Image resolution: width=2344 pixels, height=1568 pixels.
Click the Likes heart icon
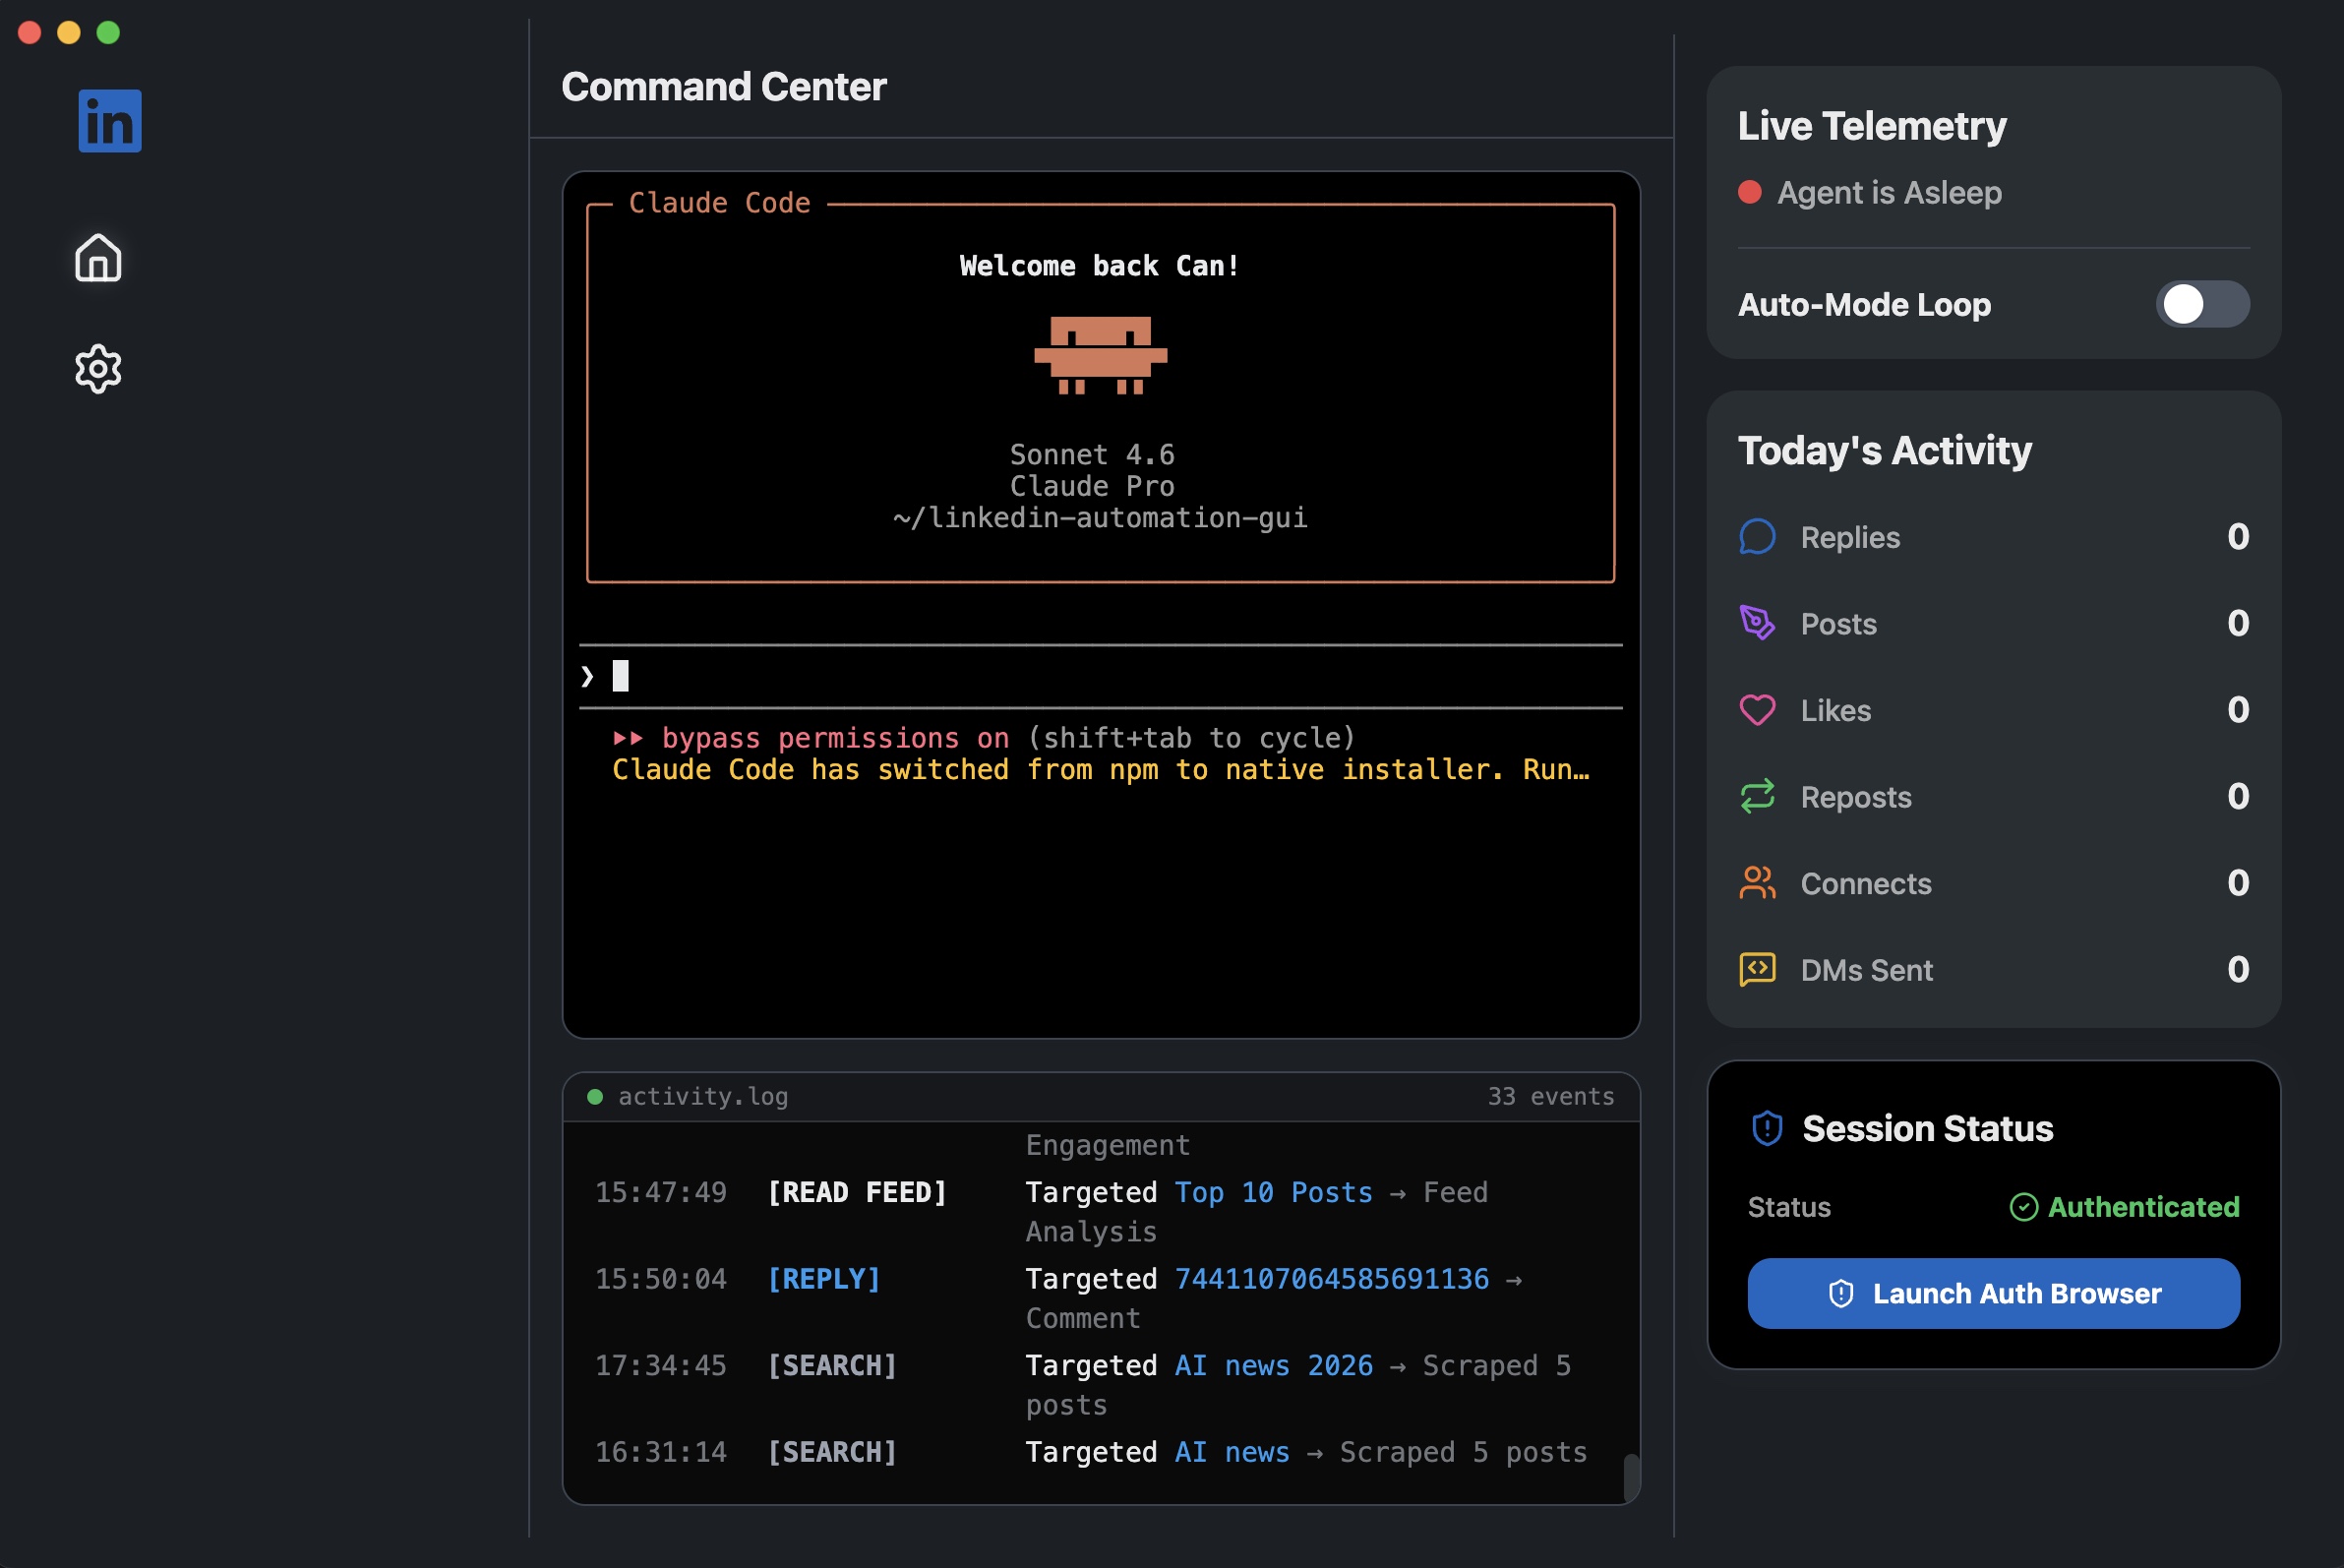point(1758,710)
